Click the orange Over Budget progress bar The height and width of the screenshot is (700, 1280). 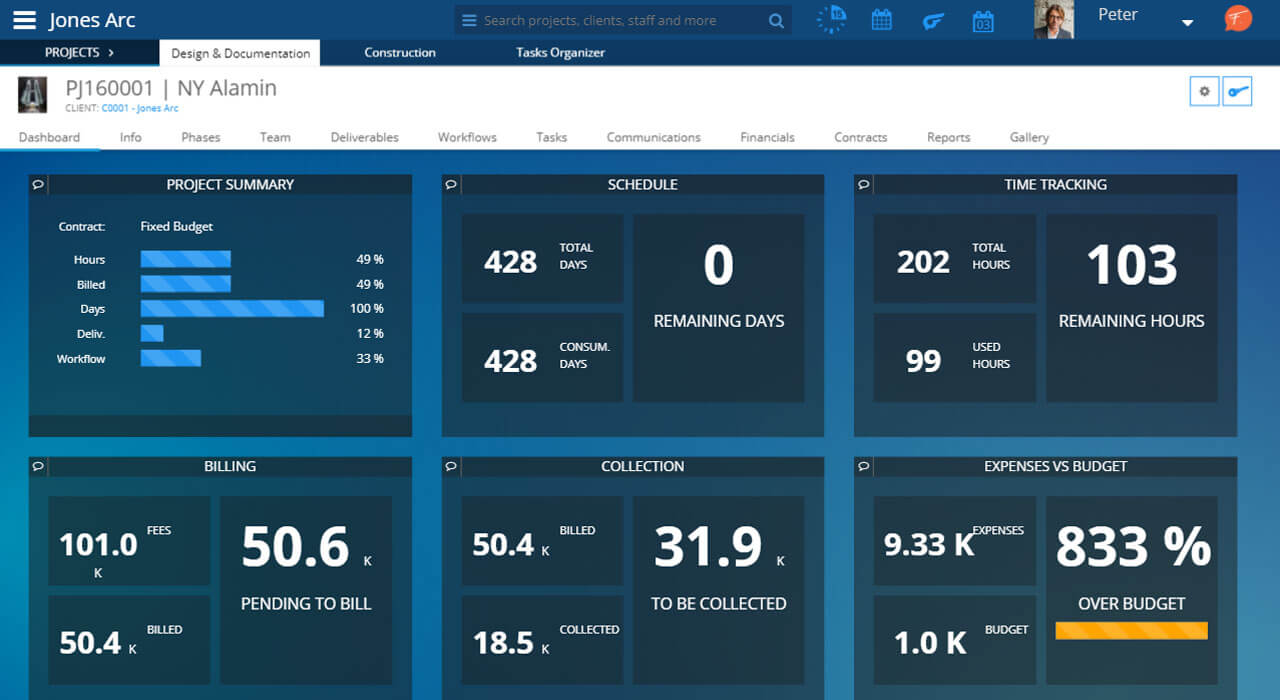pos(1131,631)
